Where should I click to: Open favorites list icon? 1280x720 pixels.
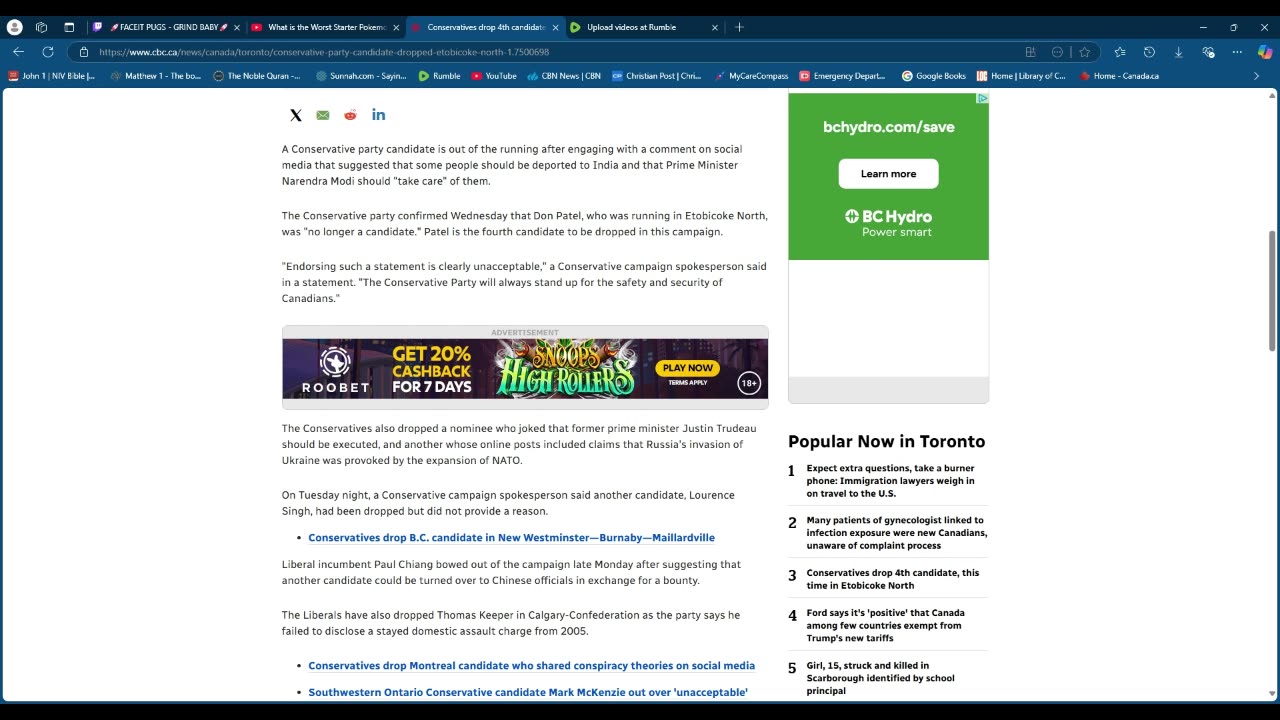tap(1120, 52)
